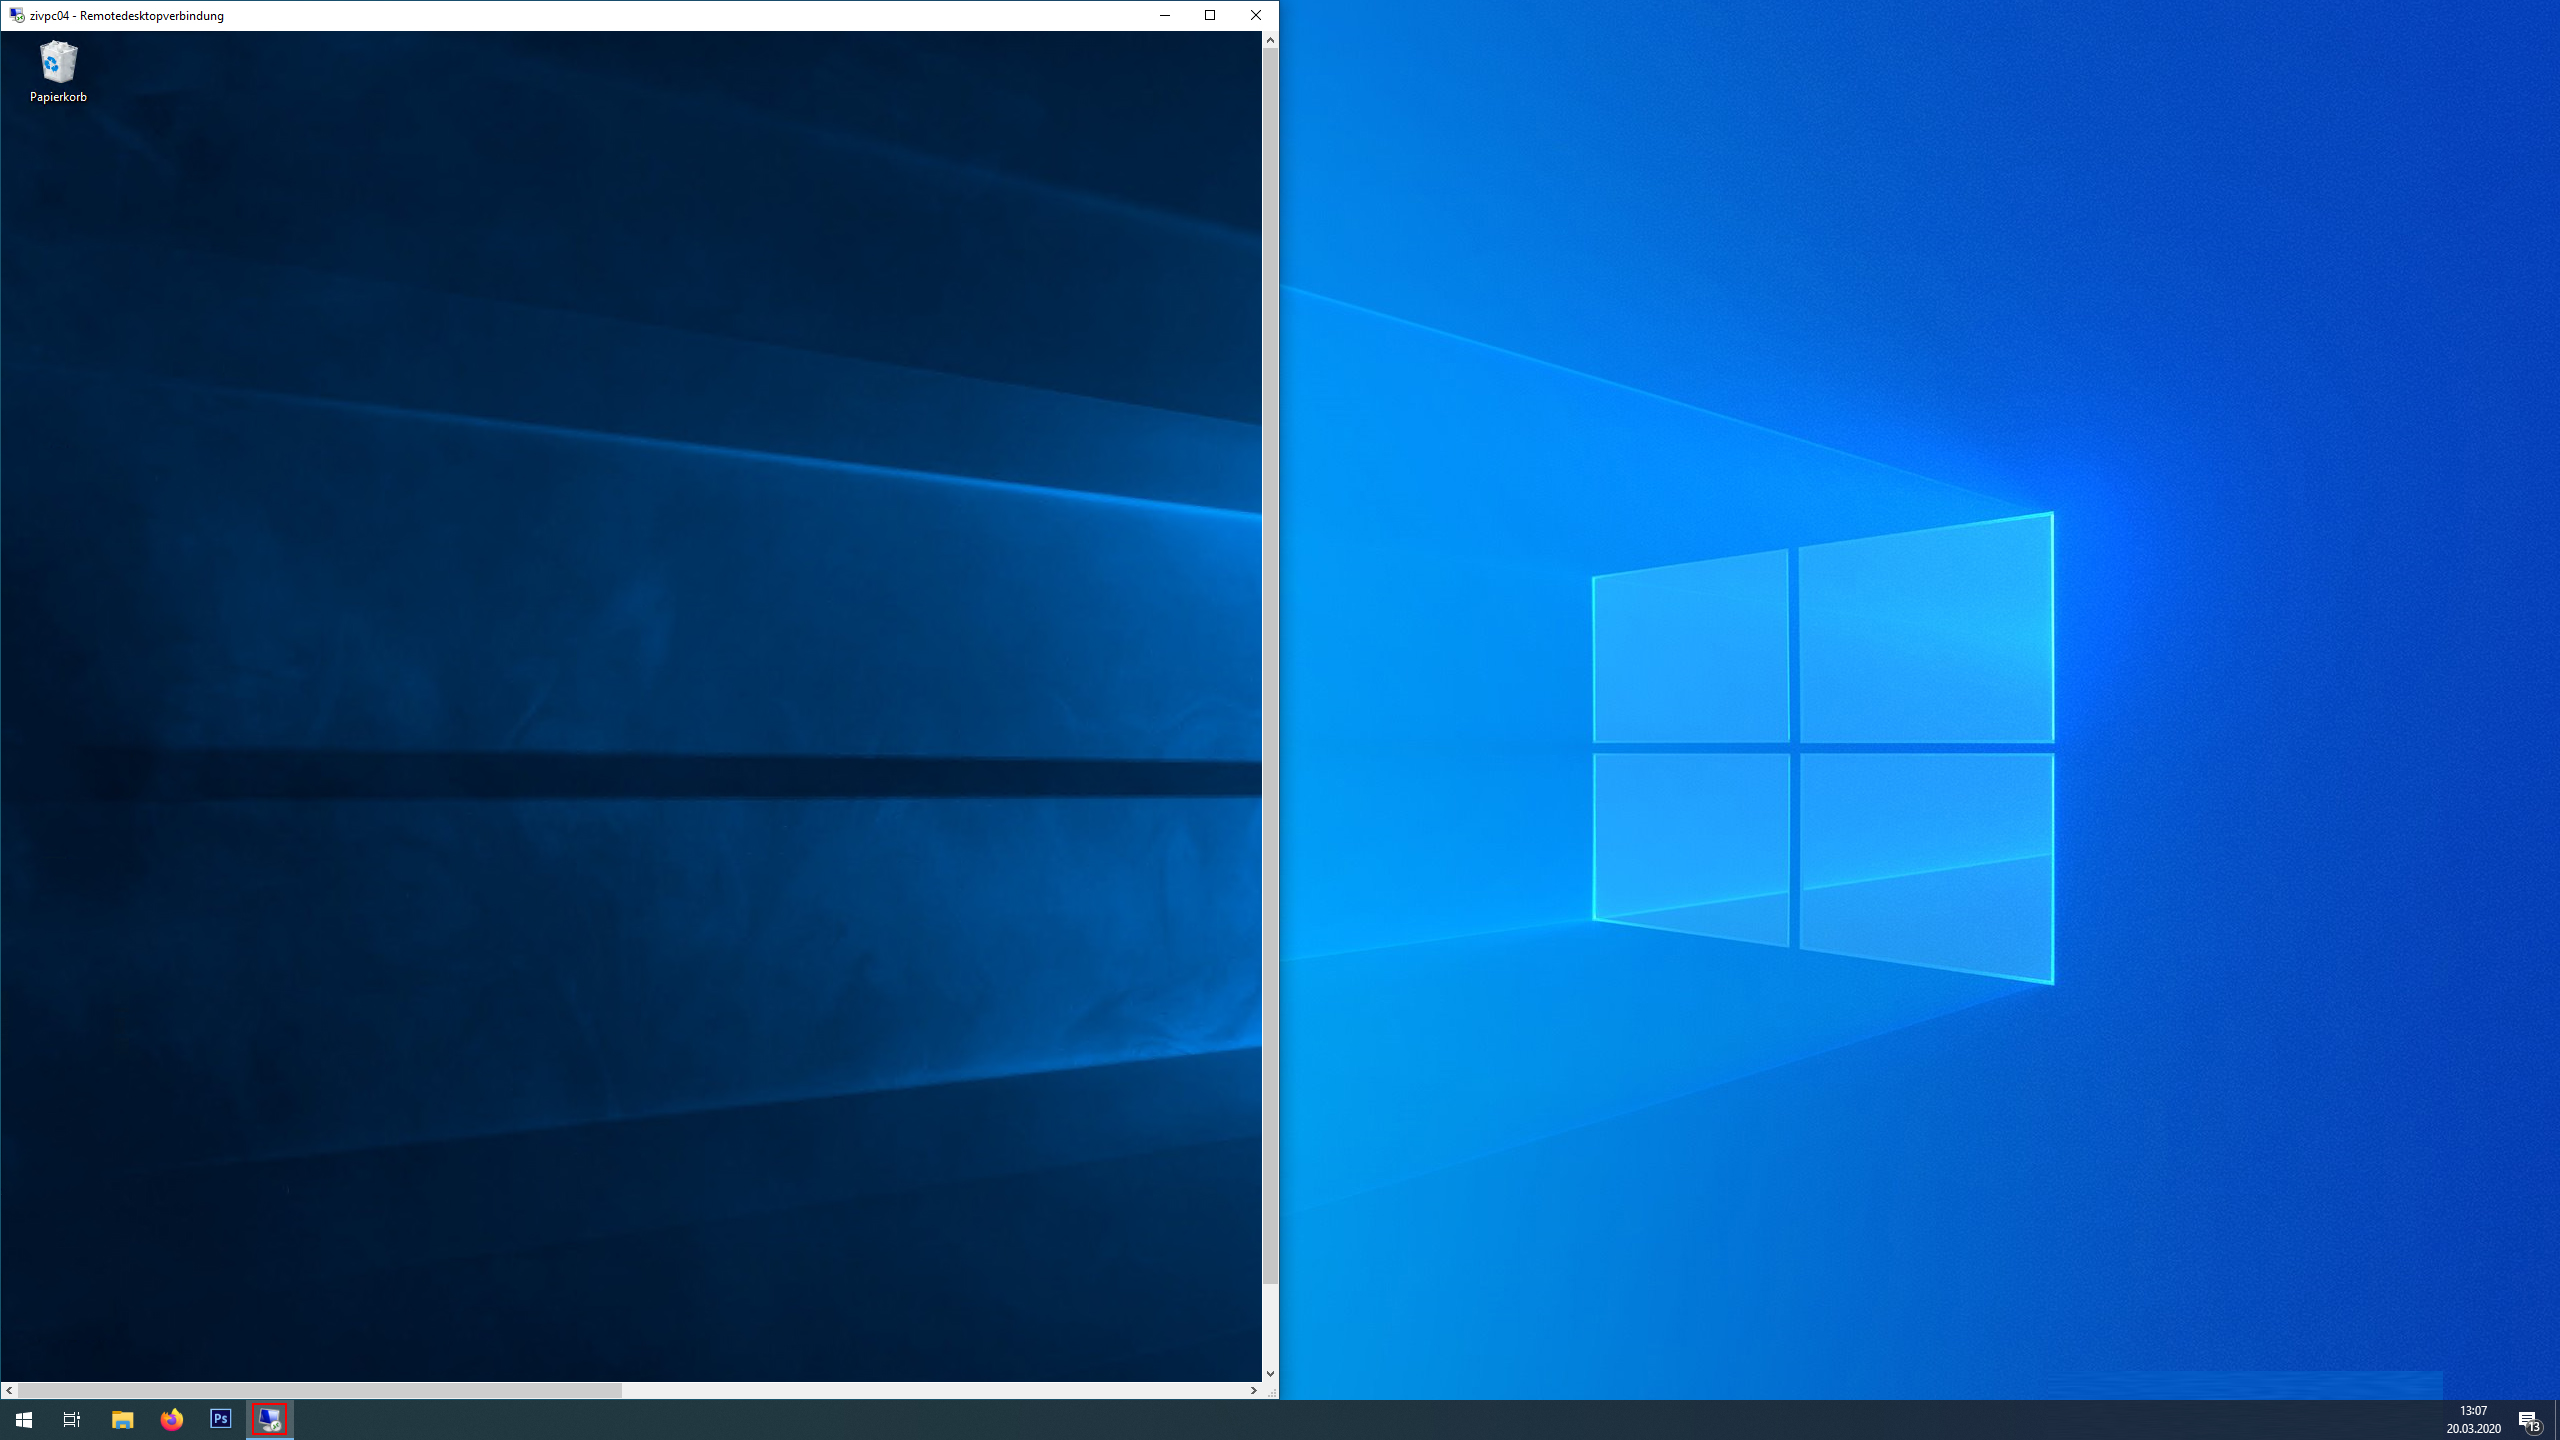The height and width of the screenshot is (1440, 2560).
Task: Click the Remote Desktop taskbar icon
Action: click(x=270, y=1419)
